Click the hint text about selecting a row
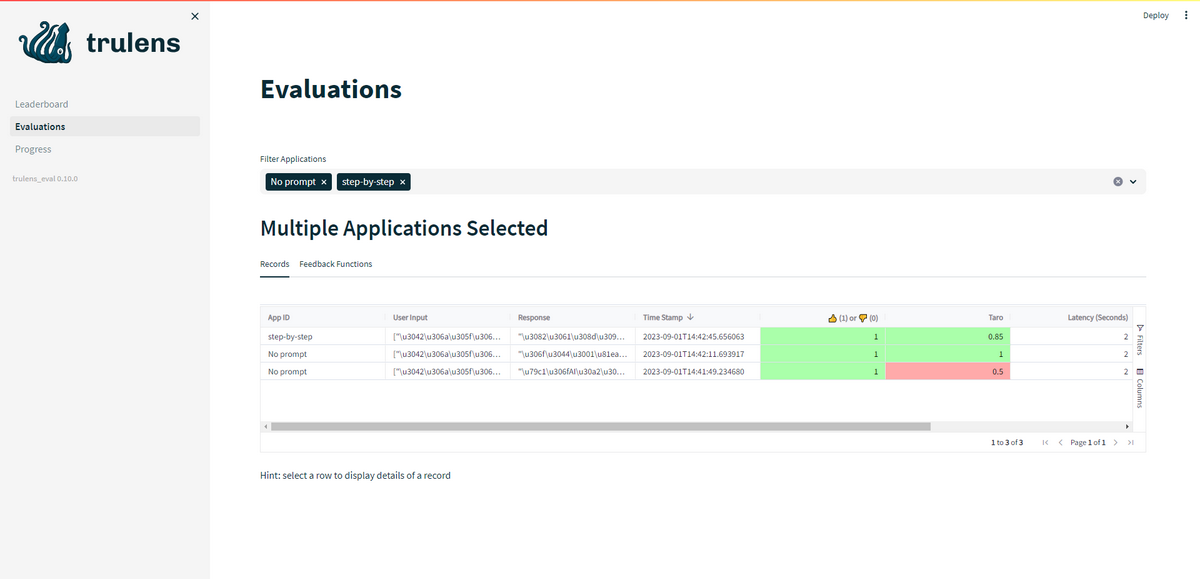This screenshot has height=579, width=1200. (355, 476)
